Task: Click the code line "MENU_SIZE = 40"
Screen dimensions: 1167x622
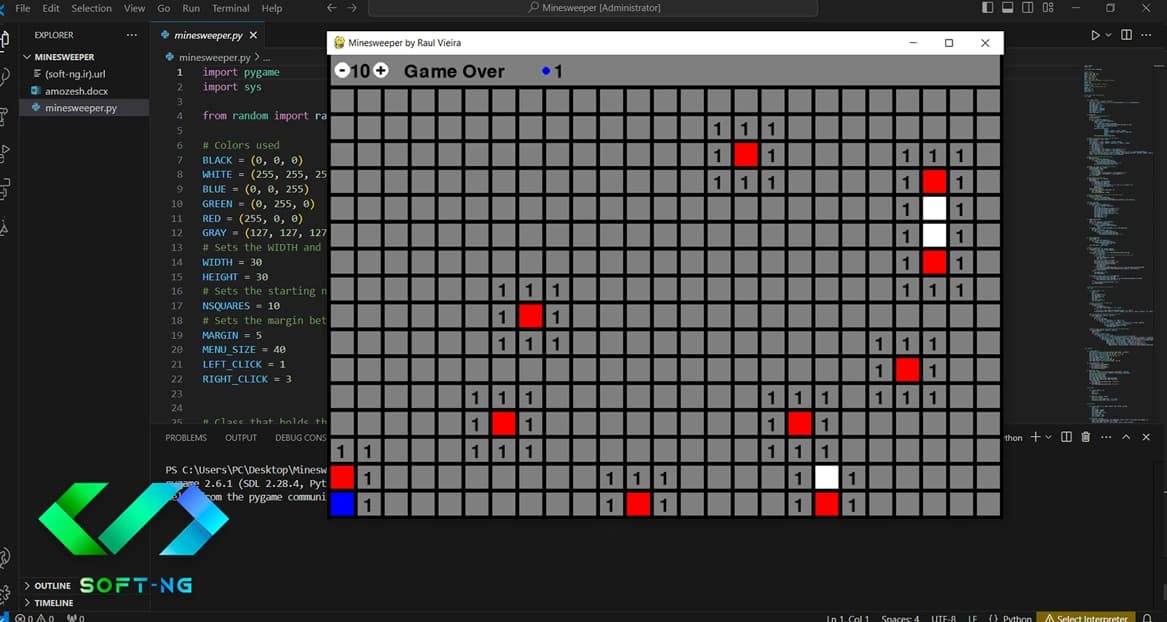Action: click(x=243, y=350)
